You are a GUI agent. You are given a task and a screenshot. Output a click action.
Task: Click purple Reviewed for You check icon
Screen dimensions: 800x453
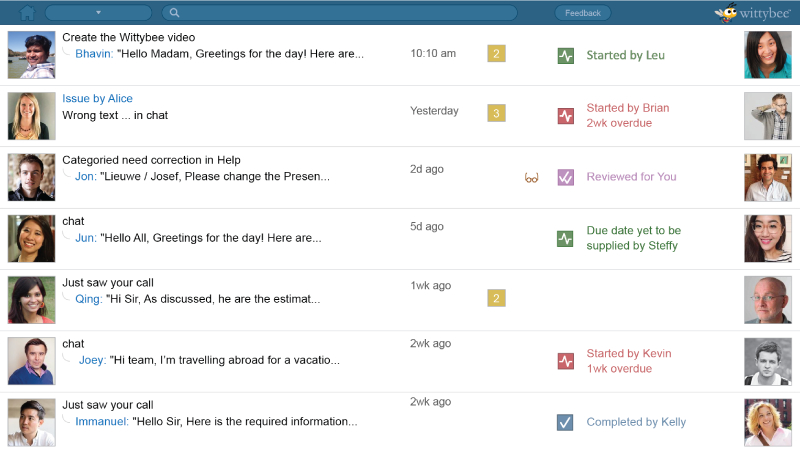pos(565,177)
